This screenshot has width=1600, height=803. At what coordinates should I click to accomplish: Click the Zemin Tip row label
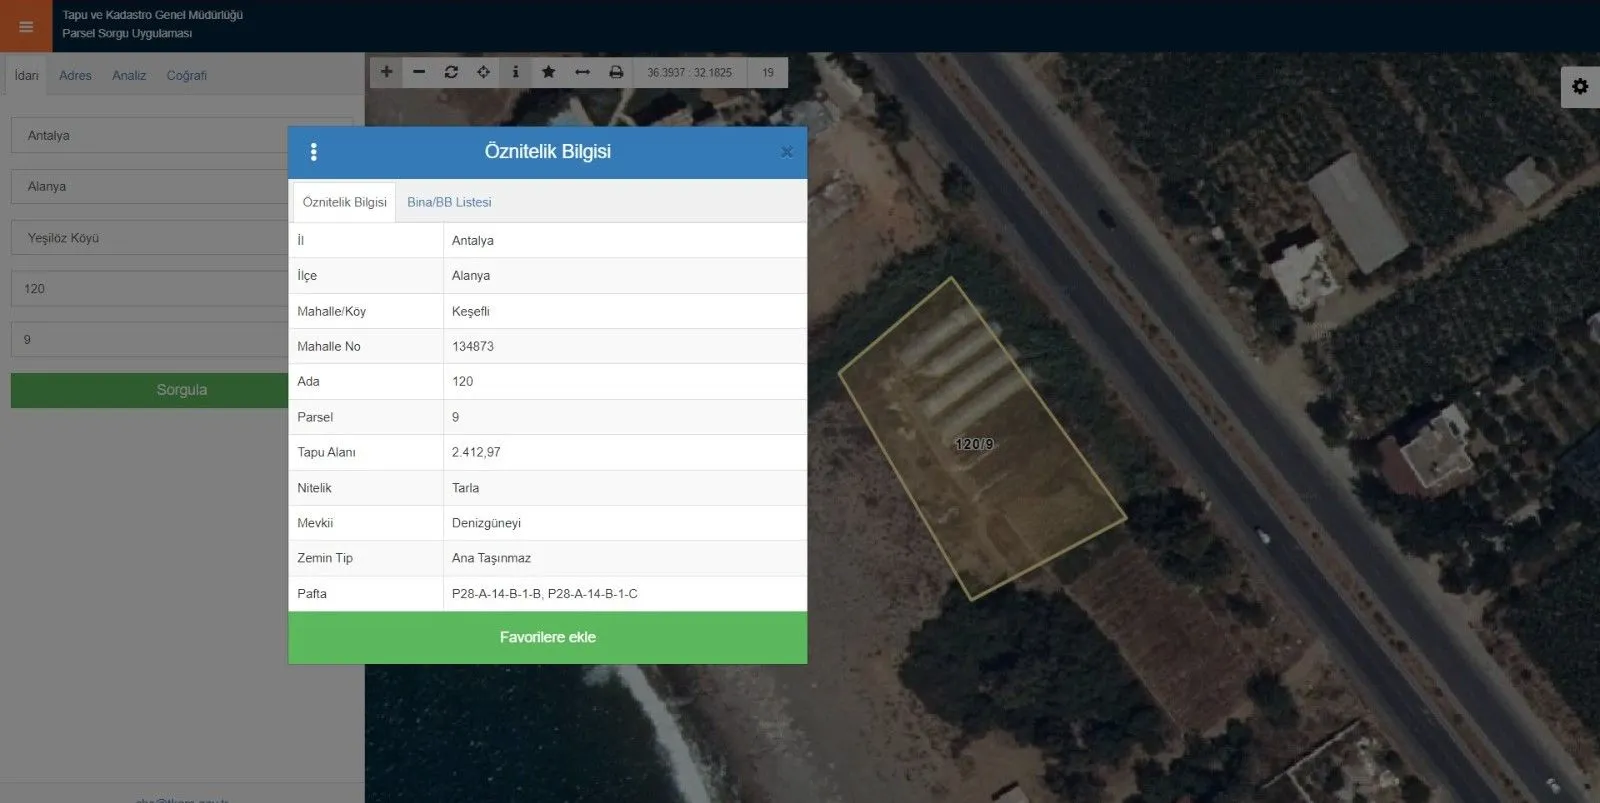(325, 558)
